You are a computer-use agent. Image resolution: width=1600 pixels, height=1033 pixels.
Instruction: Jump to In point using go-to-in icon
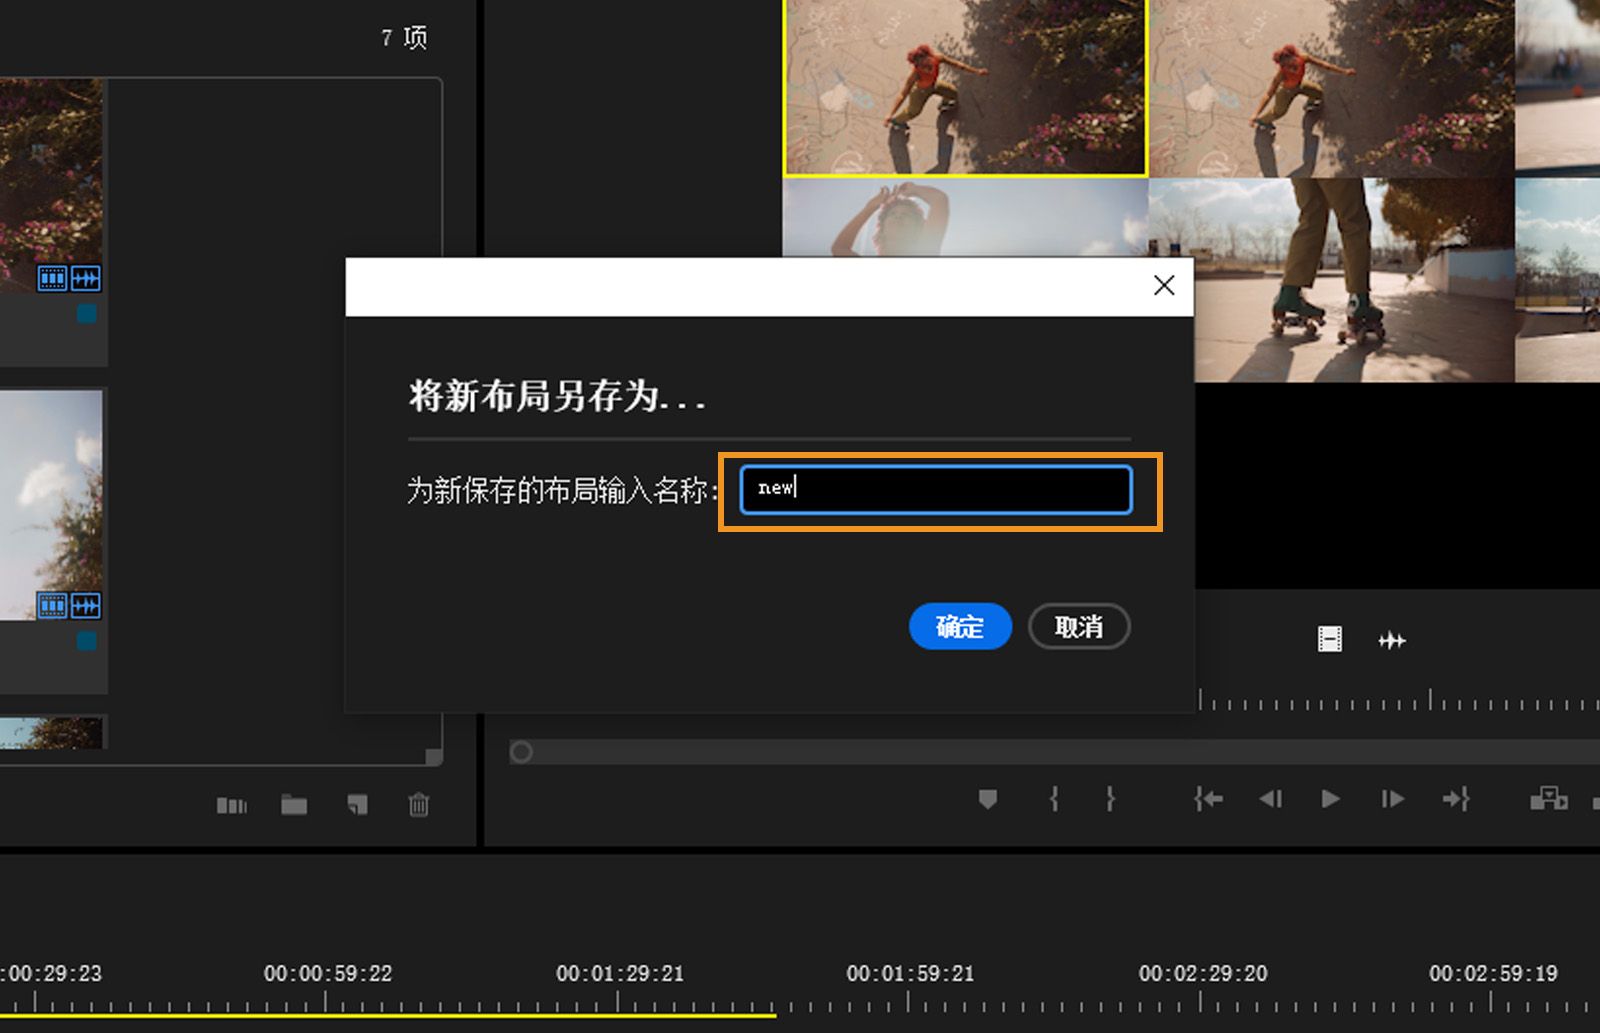[x=1207, y=799]
